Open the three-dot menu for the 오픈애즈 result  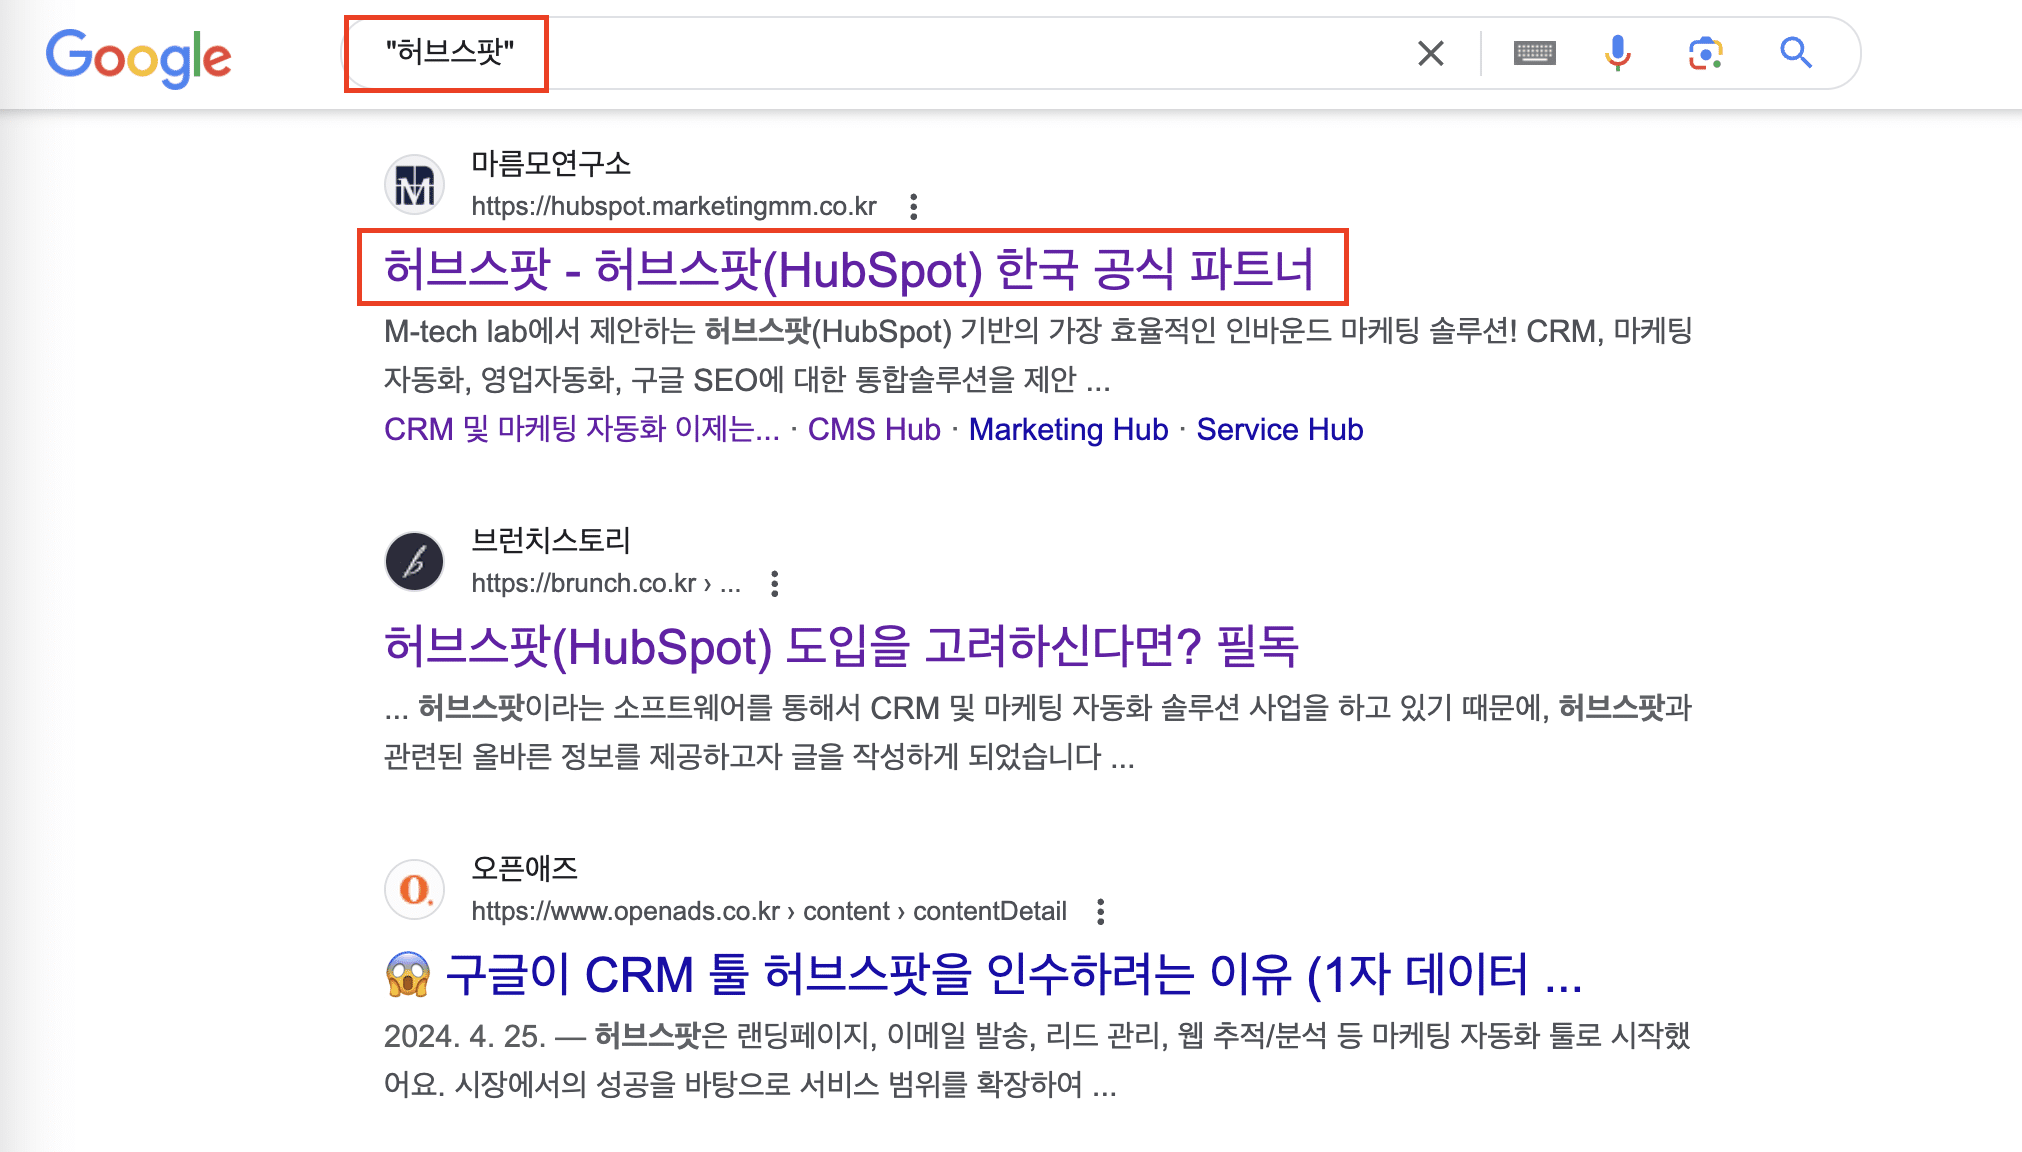tap(1103, 911)
